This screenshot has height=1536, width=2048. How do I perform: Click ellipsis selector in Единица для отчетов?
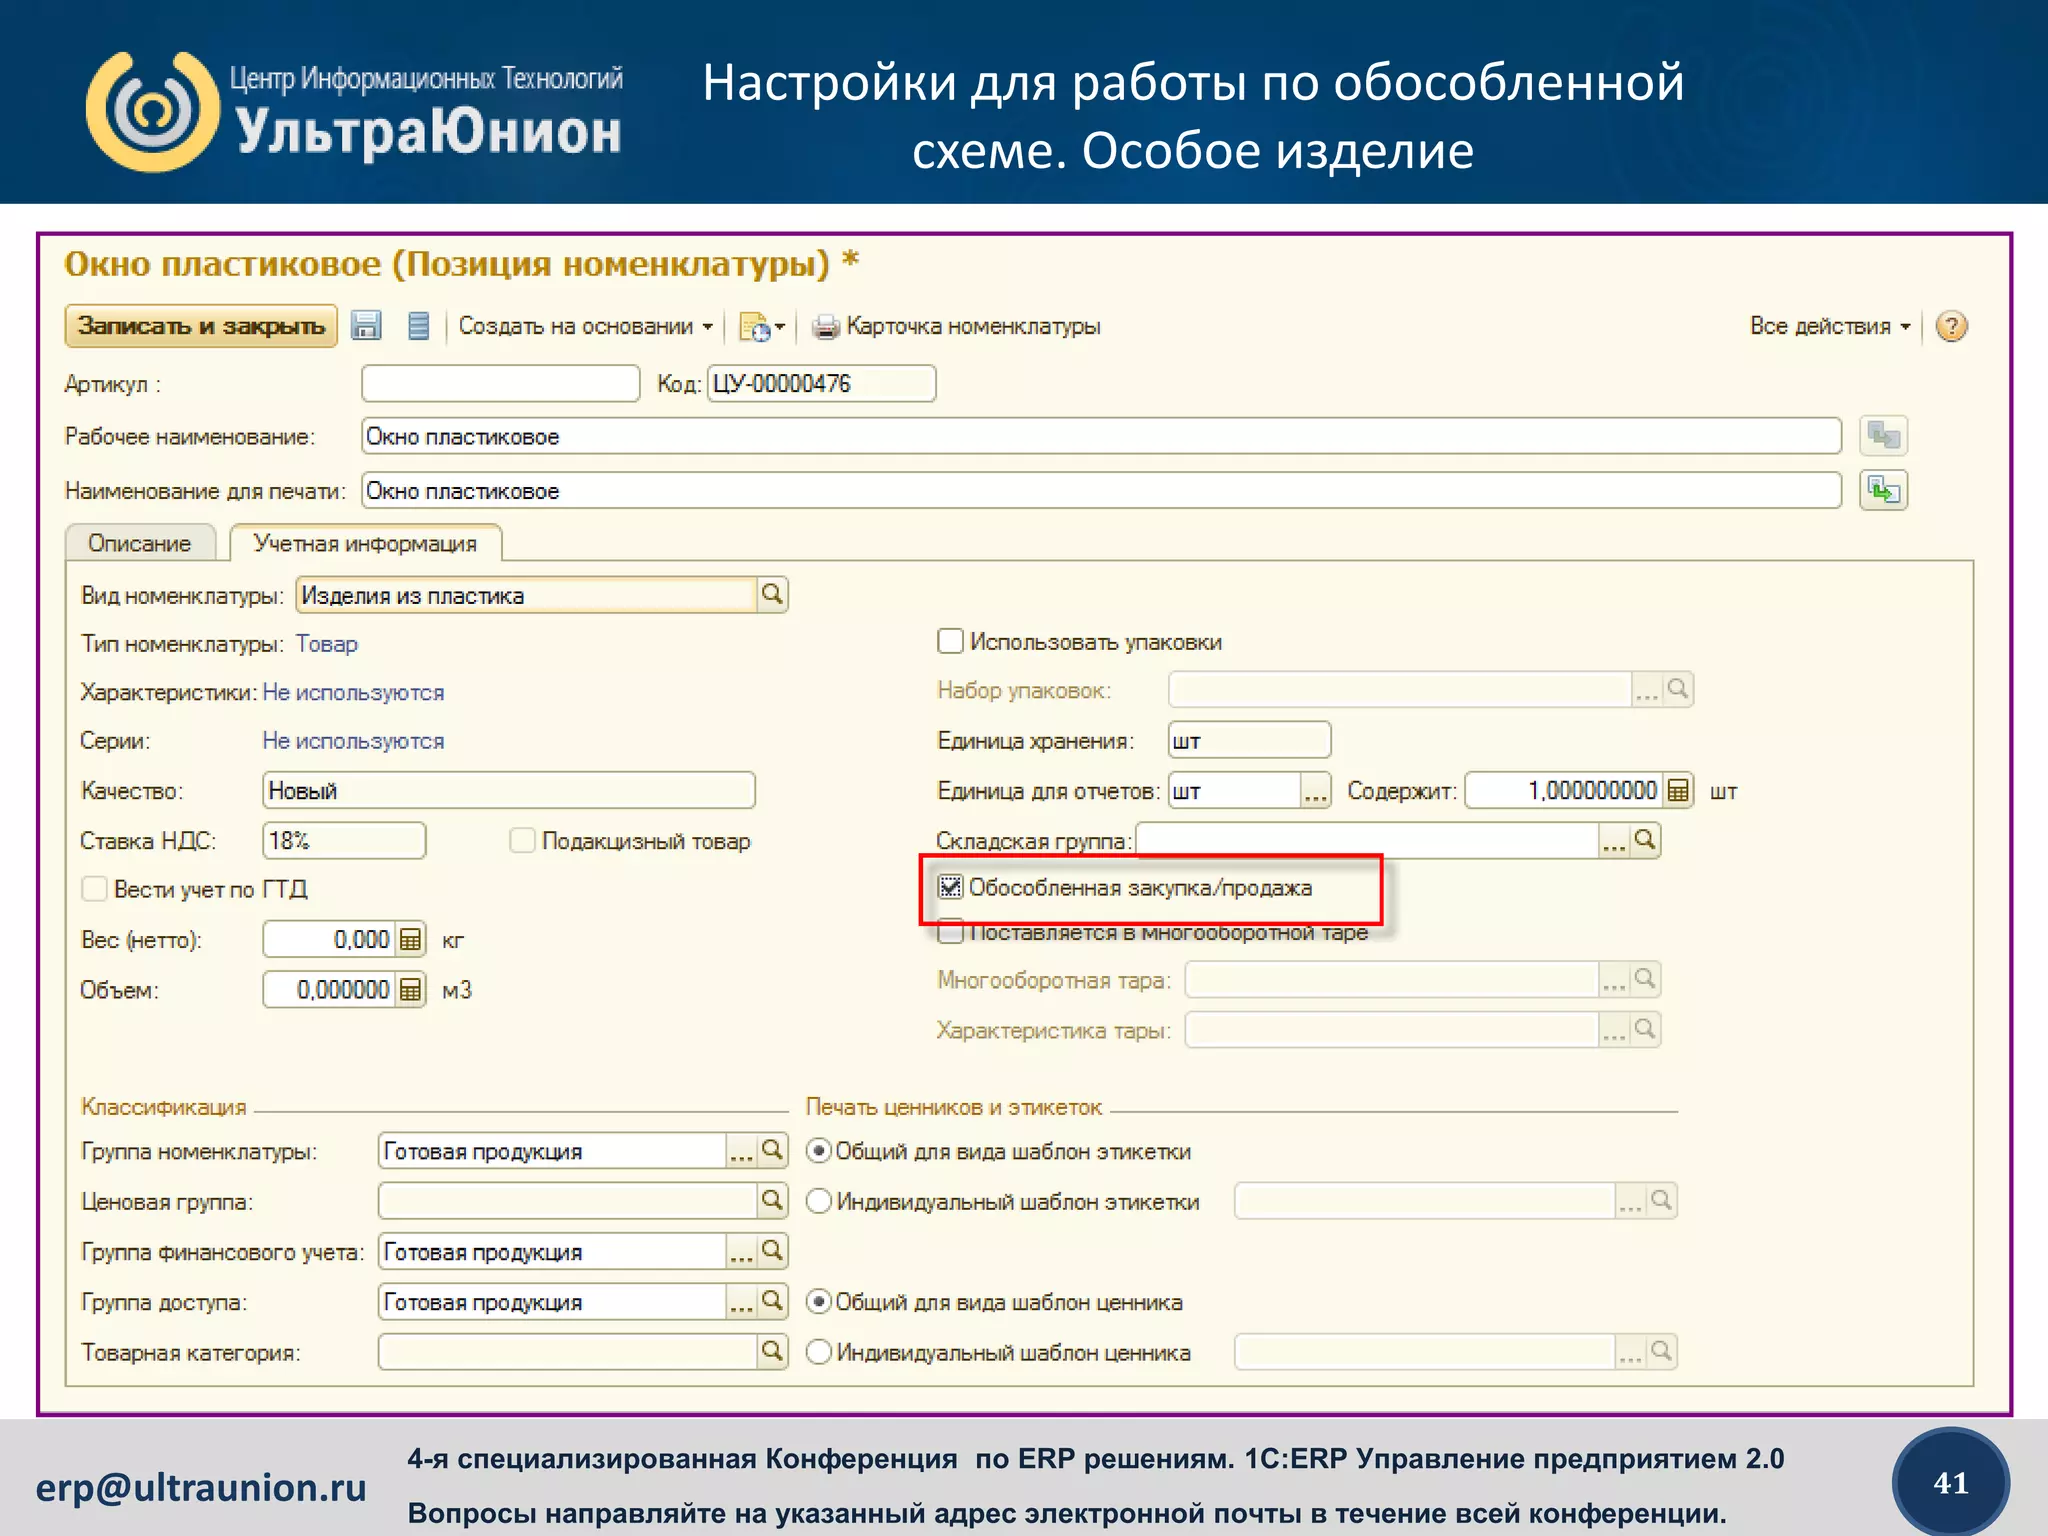pos(1315,791)
